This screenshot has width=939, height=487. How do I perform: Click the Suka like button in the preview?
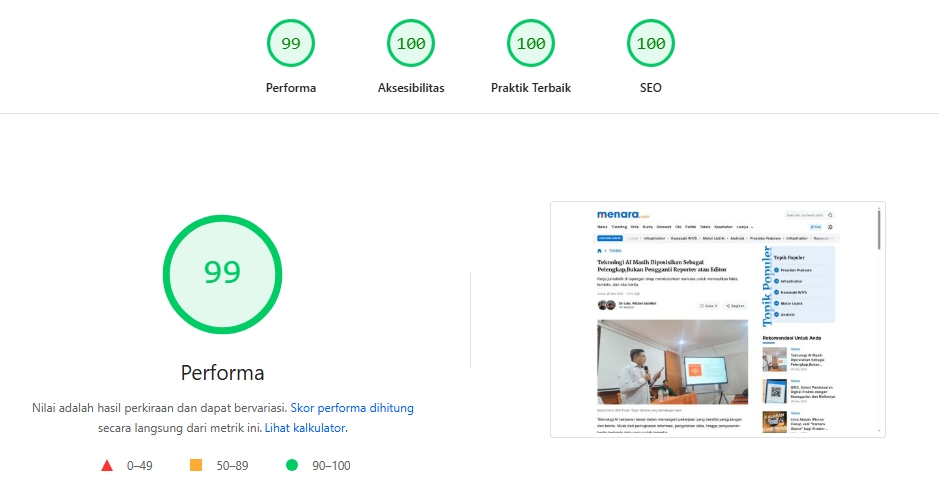707,305
